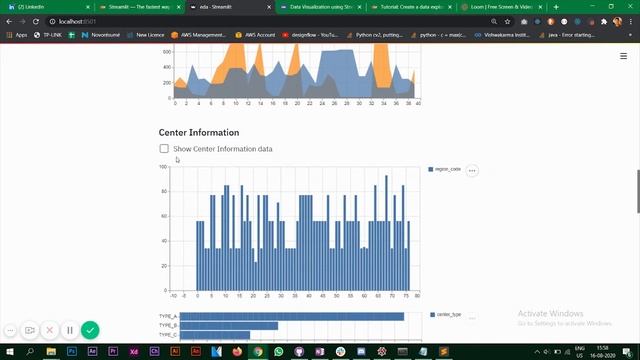Open AWS Management bookmark

(x=198, y=35)
